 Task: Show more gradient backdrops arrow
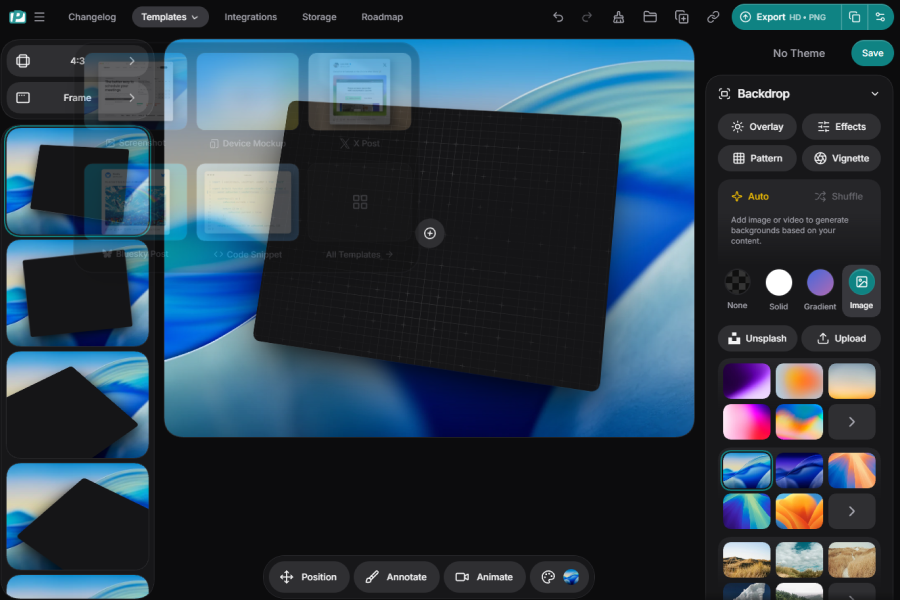tap(852, 422)
